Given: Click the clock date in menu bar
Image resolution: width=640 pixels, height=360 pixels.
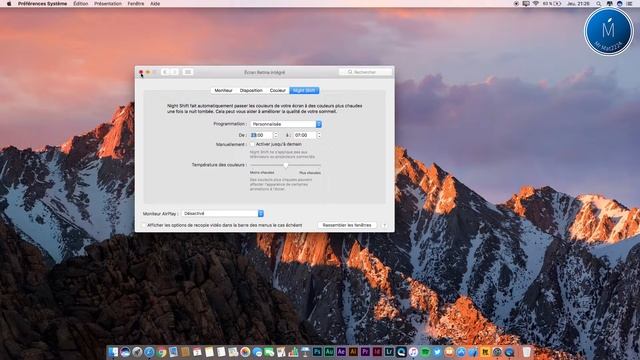Looking at the screenshot, I should click(x=578, y=3).
